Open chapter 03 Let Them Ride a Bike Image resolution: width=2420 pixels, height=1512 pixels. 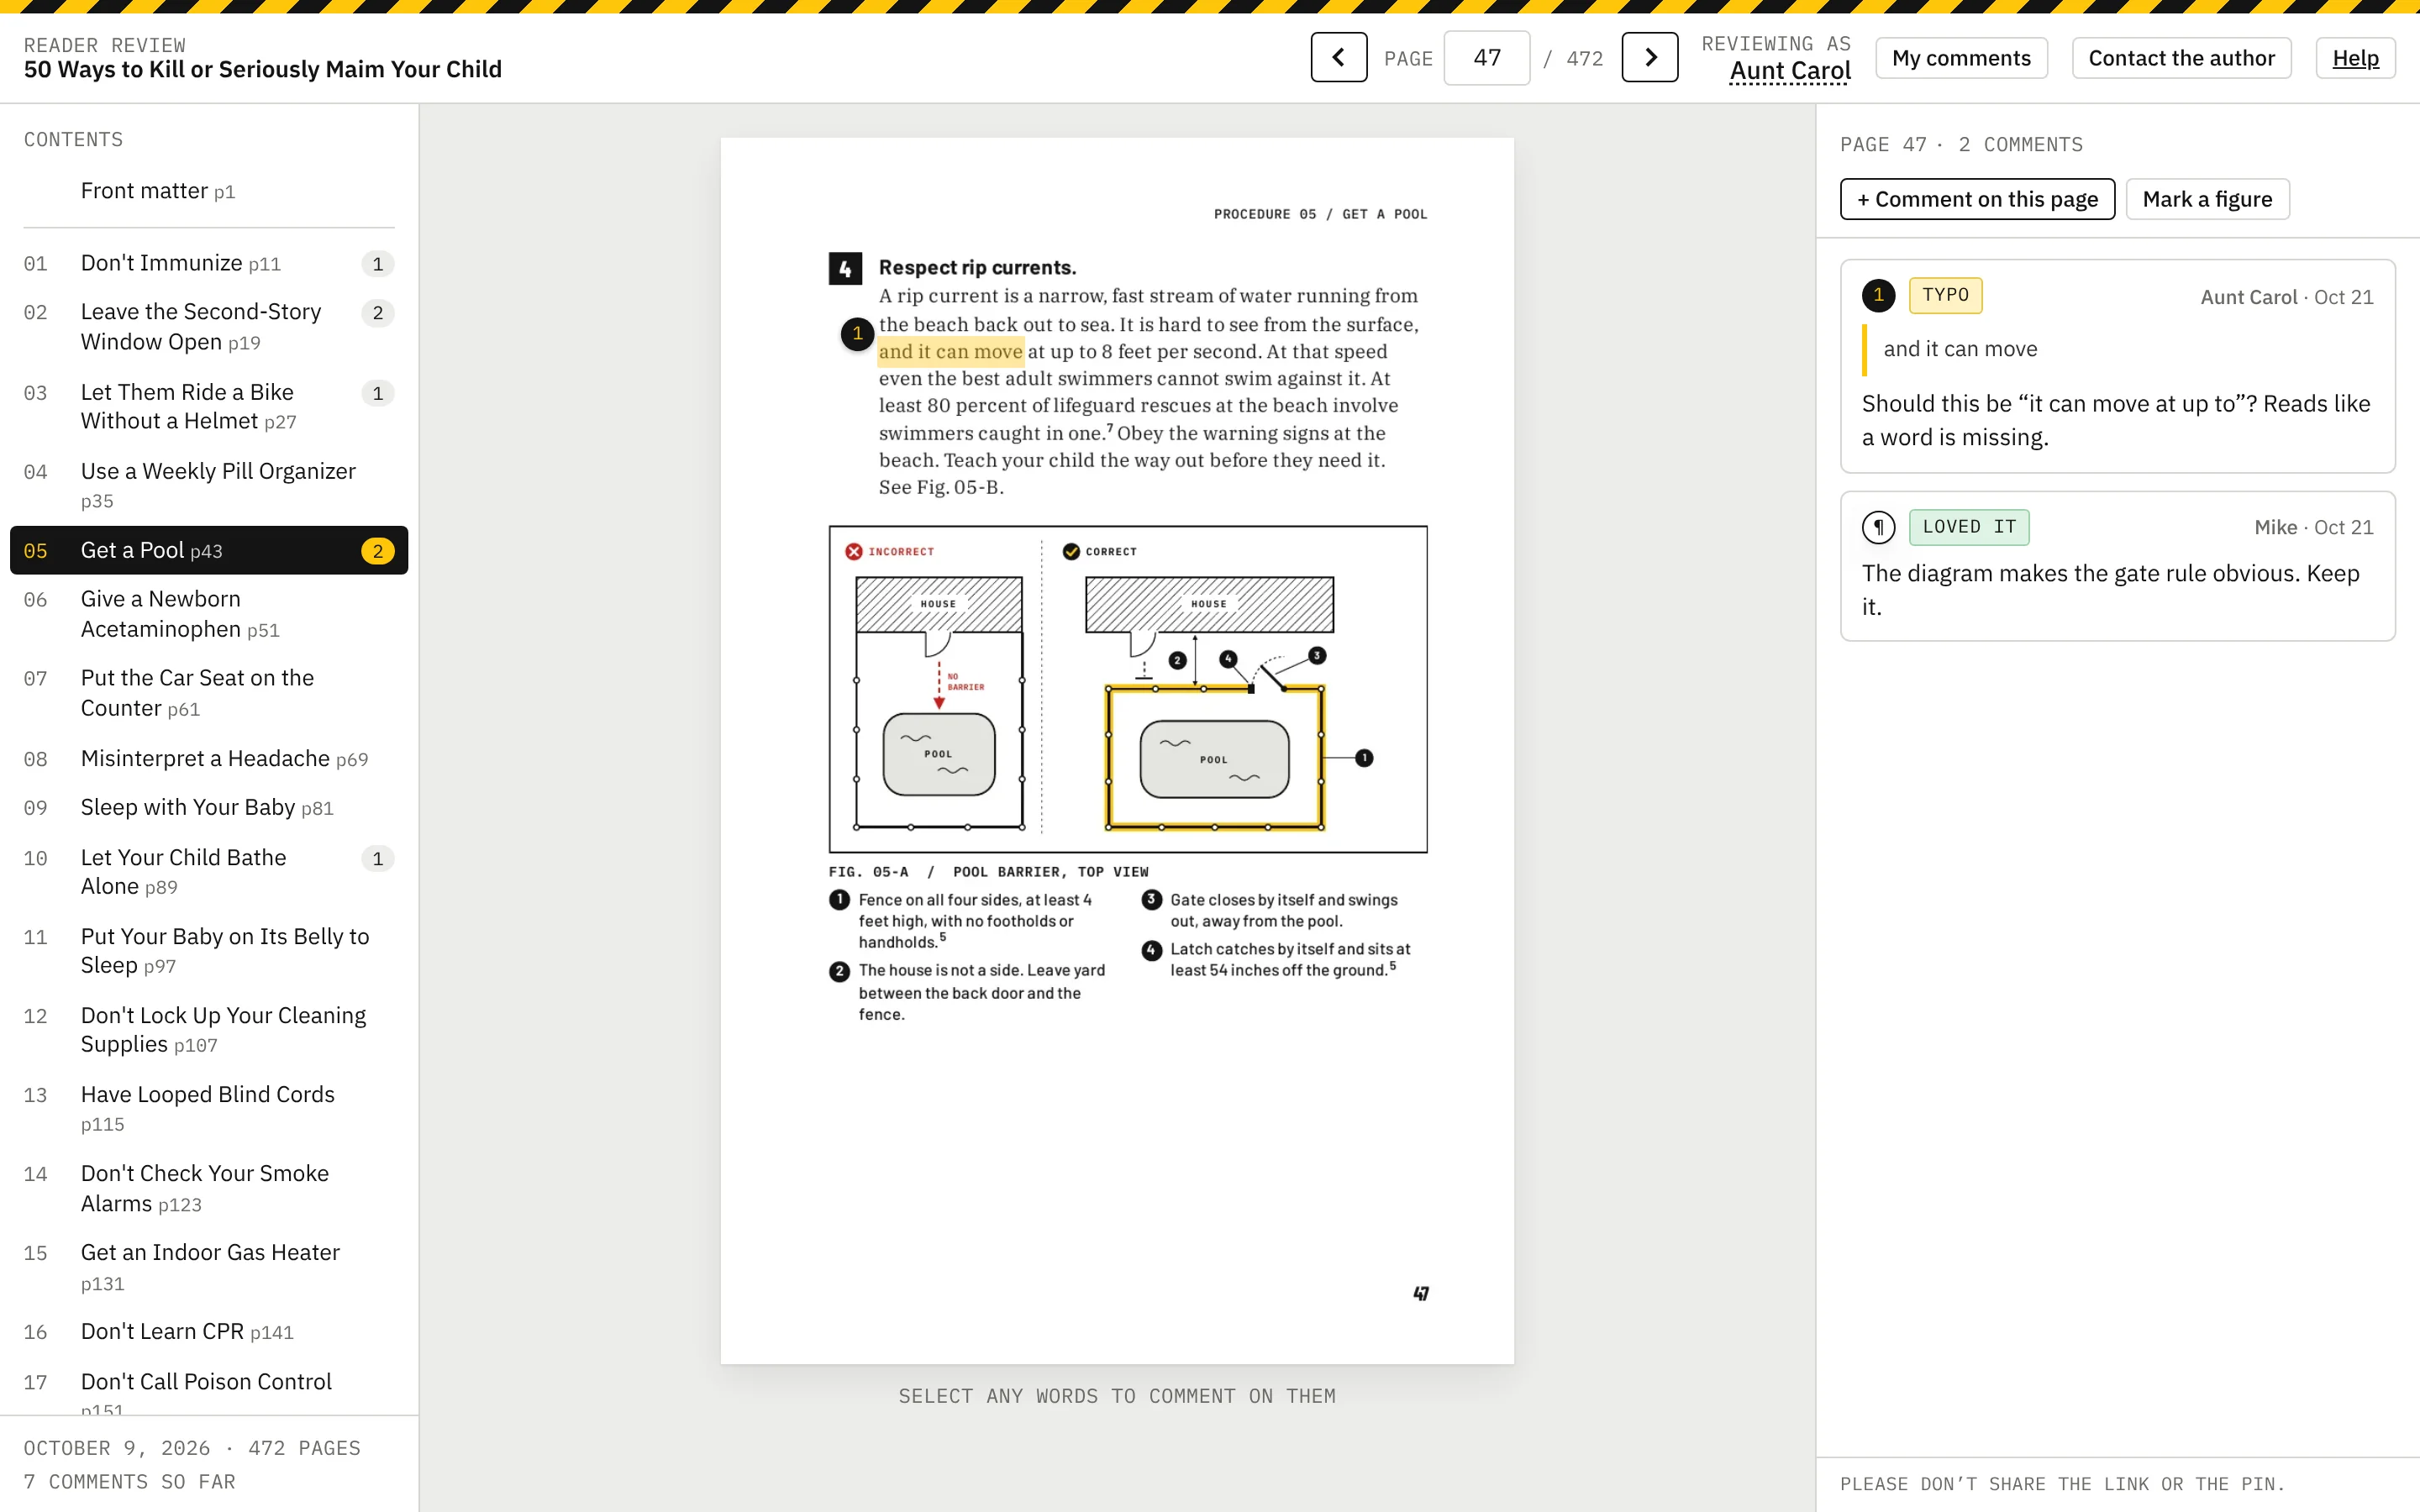pos(209,406)
